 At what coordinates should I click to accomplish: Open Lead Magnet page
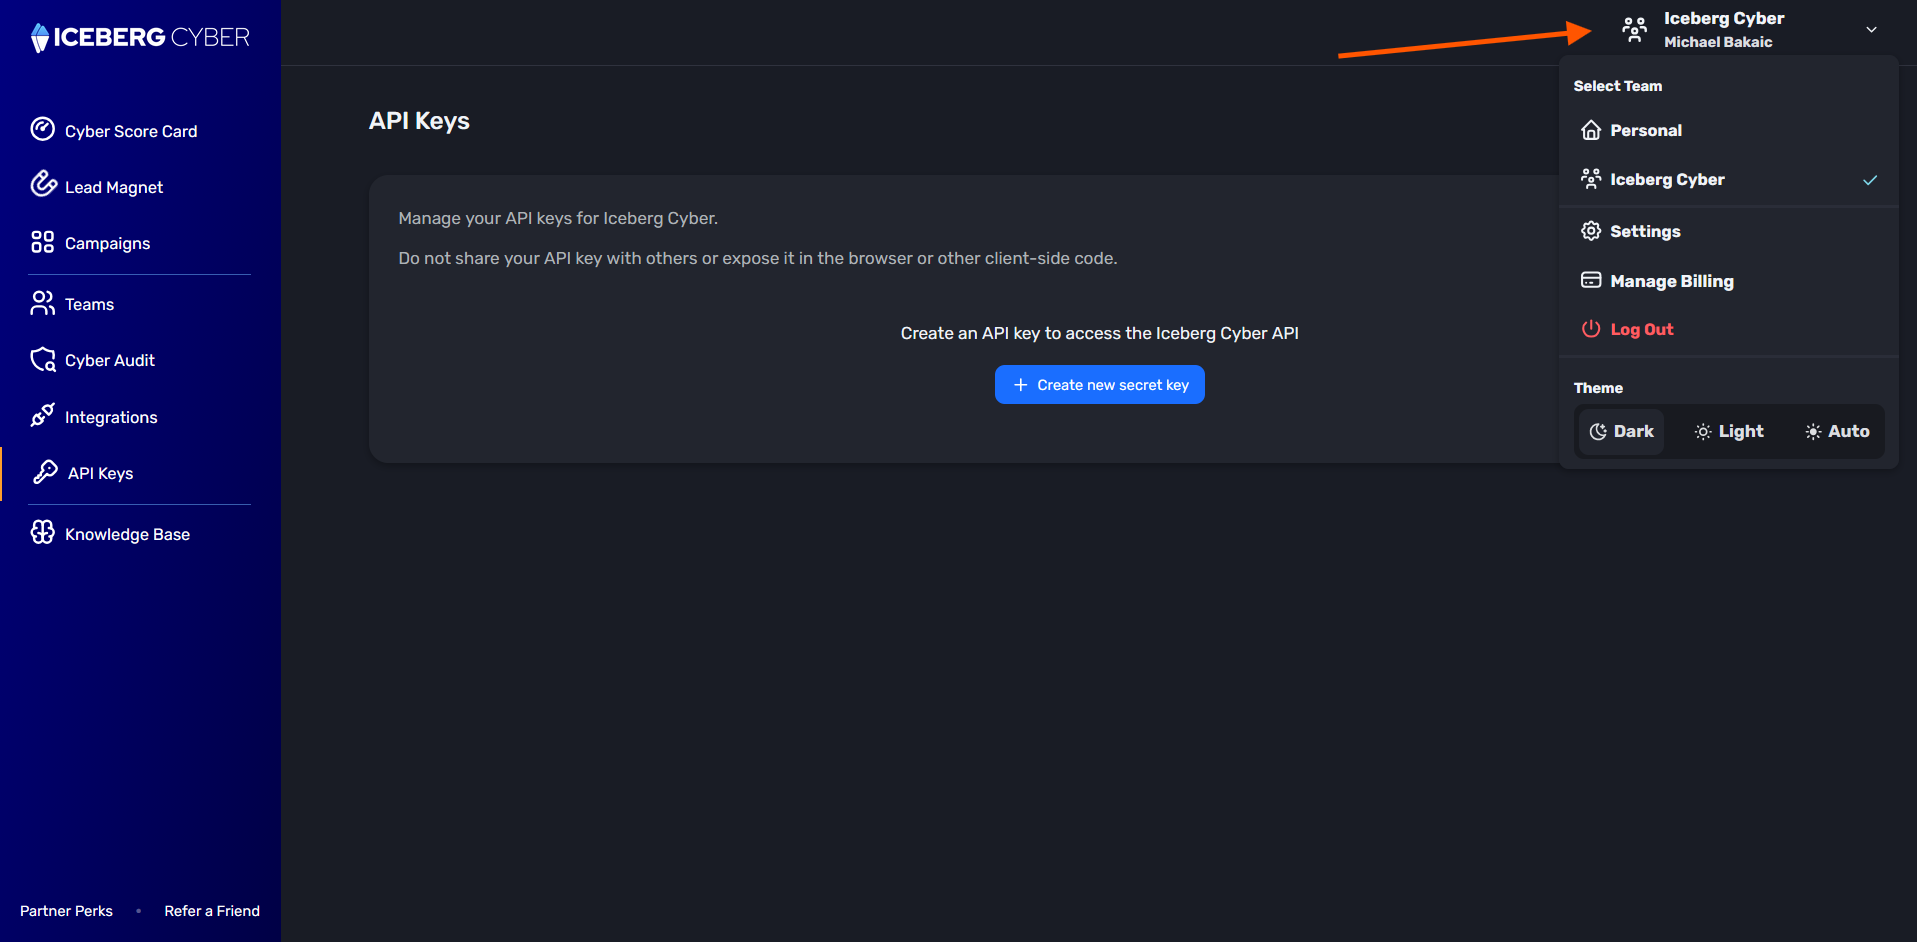click(114, 187)
